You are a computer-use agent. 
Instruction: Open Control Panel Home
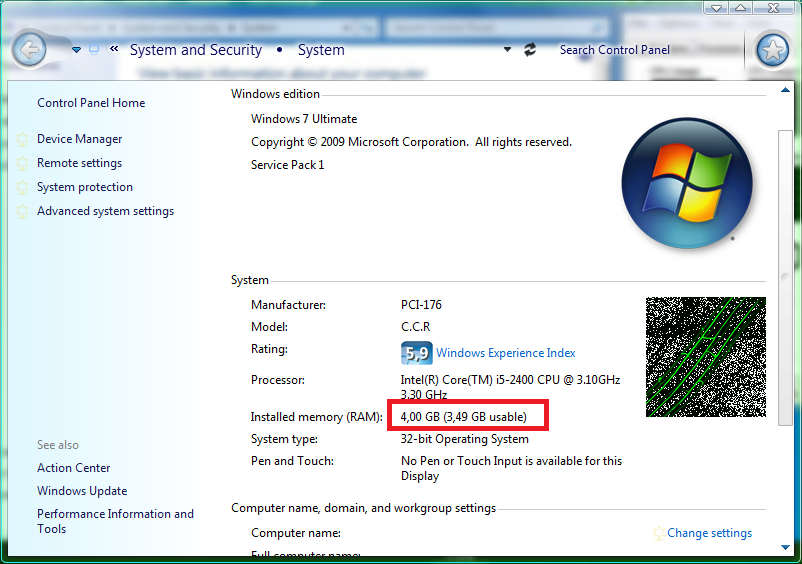tap(91, 103)
